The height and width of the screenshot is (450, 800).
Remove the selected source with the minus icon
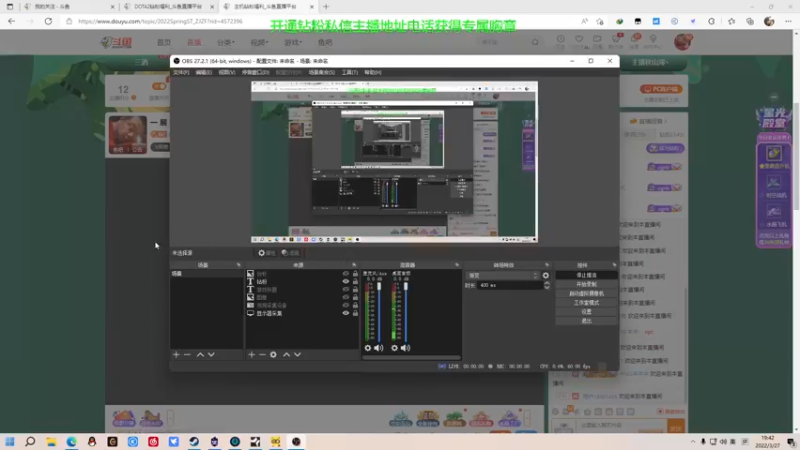[x=262, y=355]
